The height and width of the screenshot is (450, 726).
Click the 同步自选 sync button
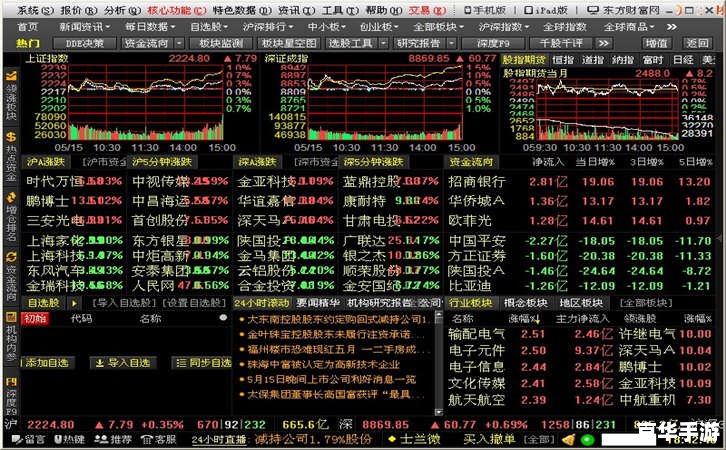(x=202, y=363)
